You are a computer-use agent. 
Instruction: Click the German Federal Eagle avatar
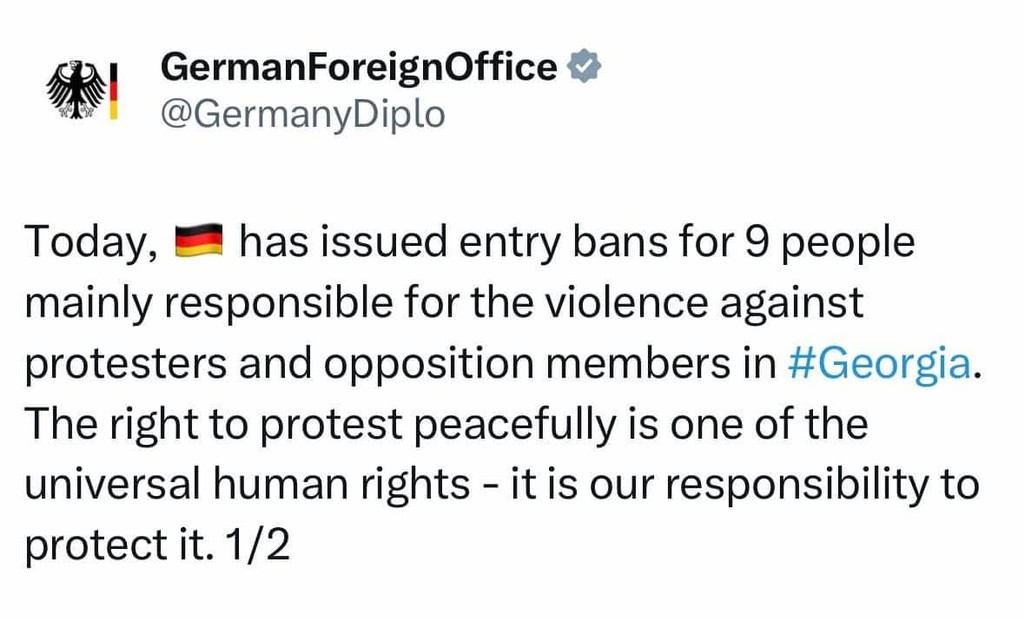[x=76, y=92]
